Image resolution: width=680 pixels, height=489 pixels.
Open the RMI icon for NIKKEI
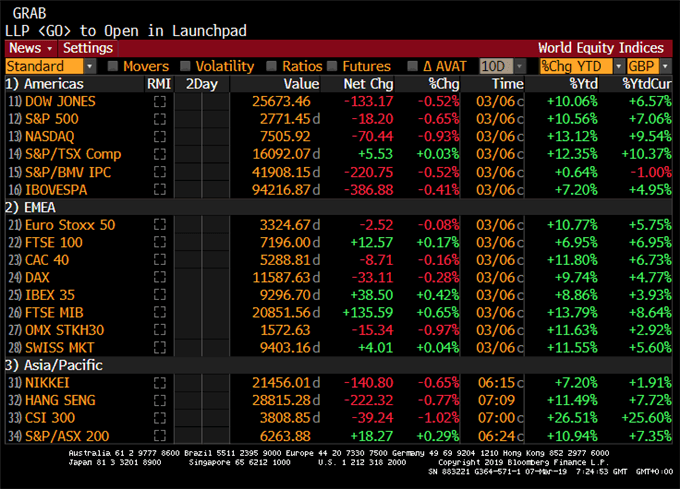tap(160, 383)
